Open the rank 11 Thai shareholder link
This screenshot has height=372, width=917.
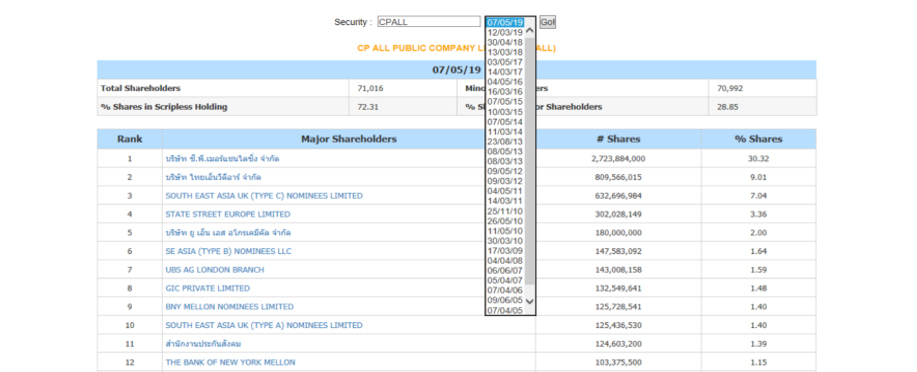tap(203, 344)
